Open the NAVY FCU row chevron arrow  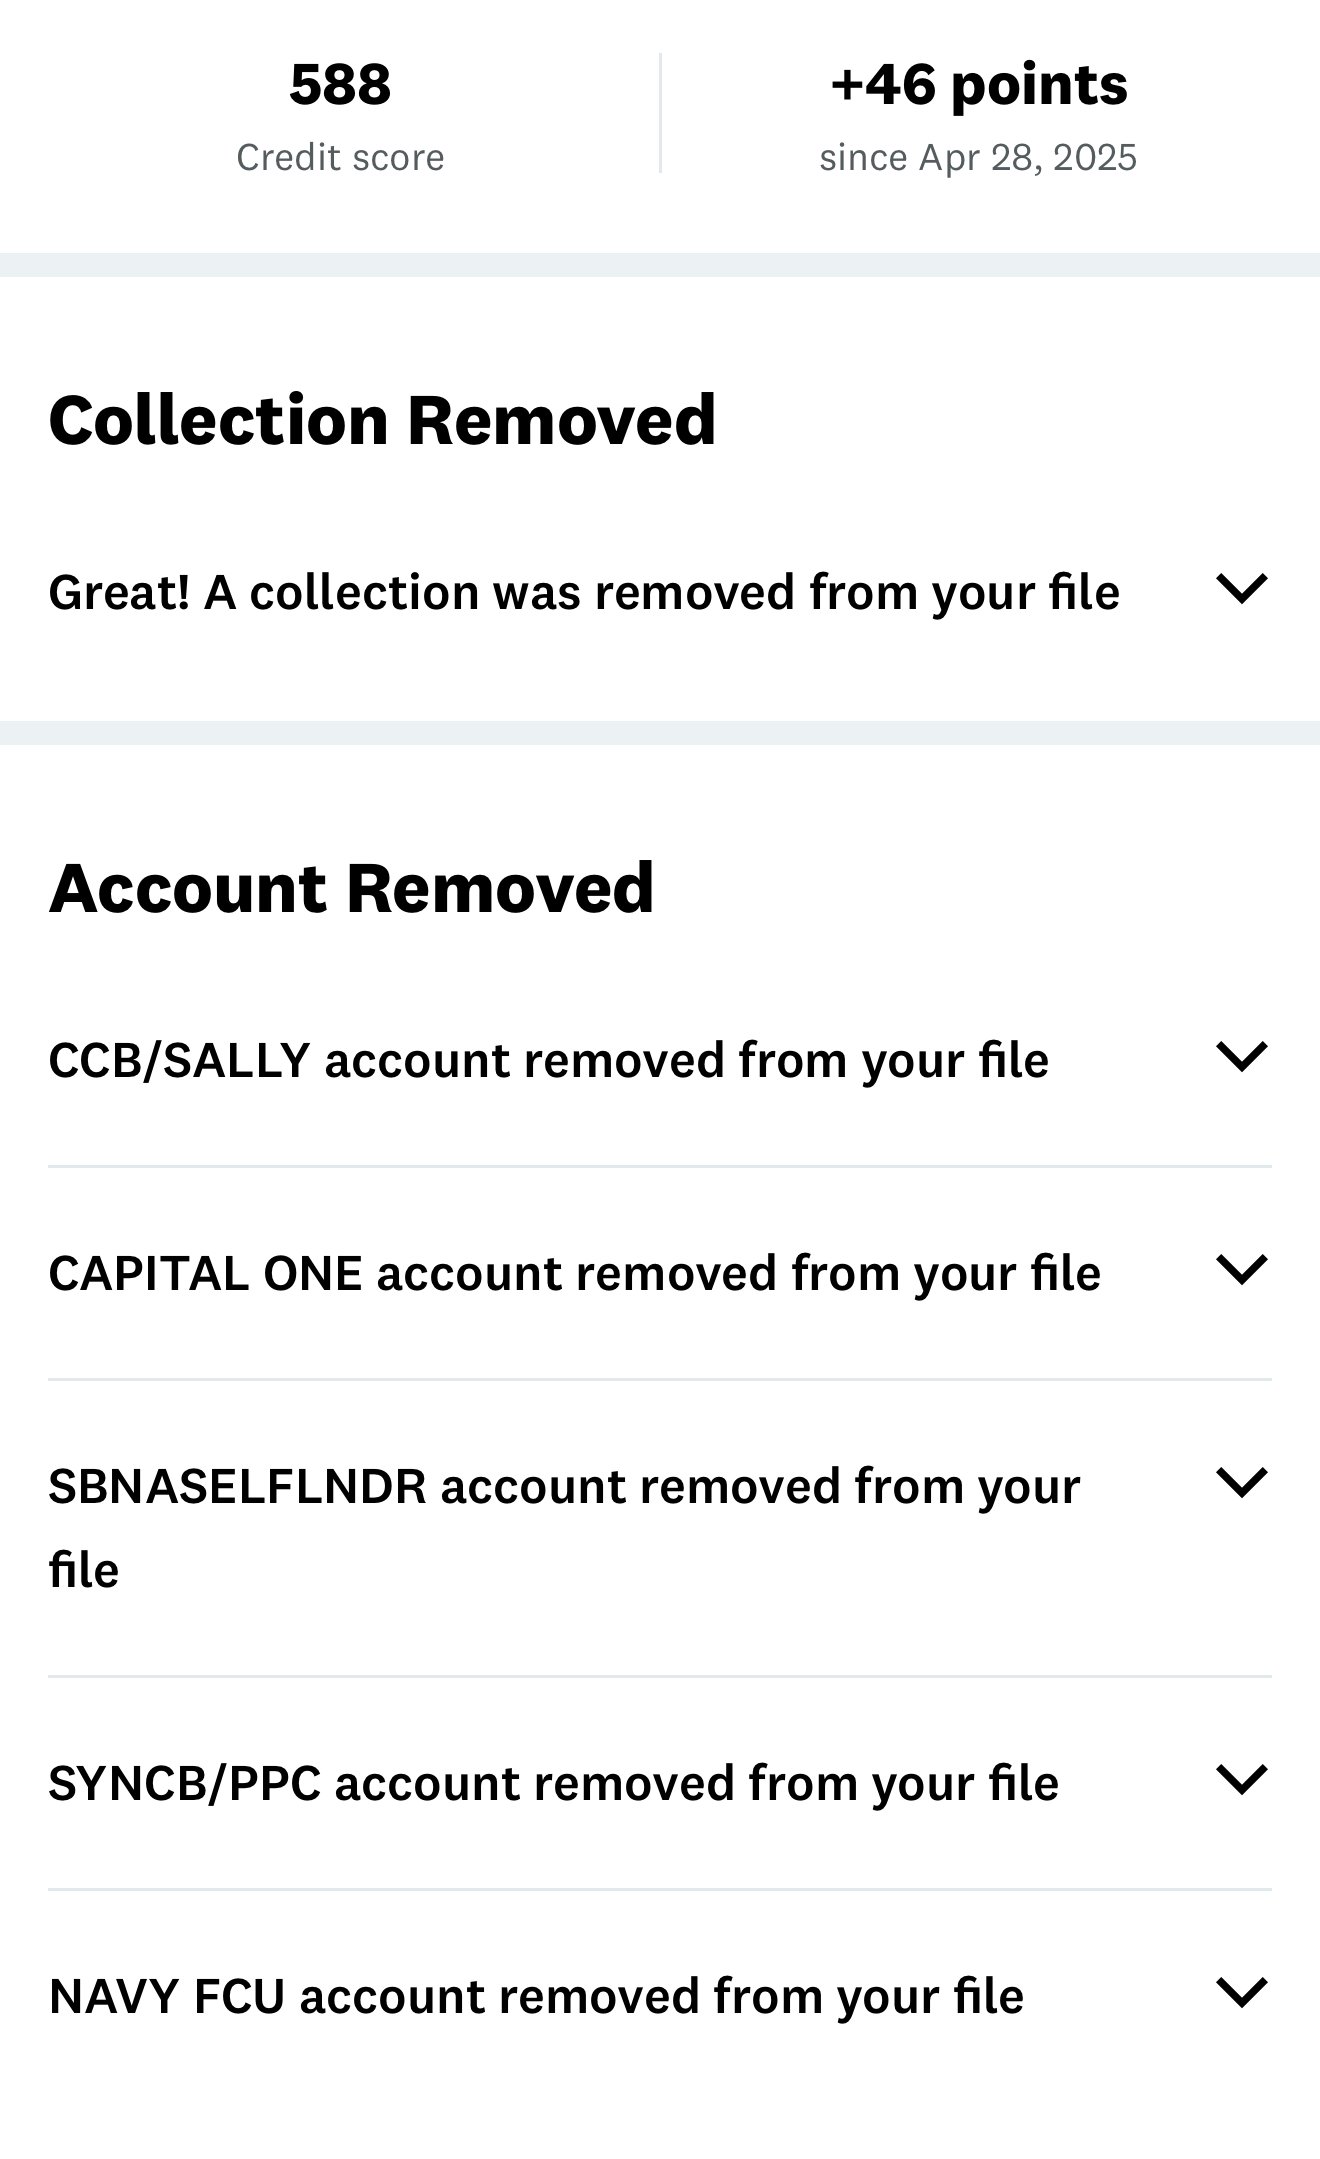pos(1242,1993)
